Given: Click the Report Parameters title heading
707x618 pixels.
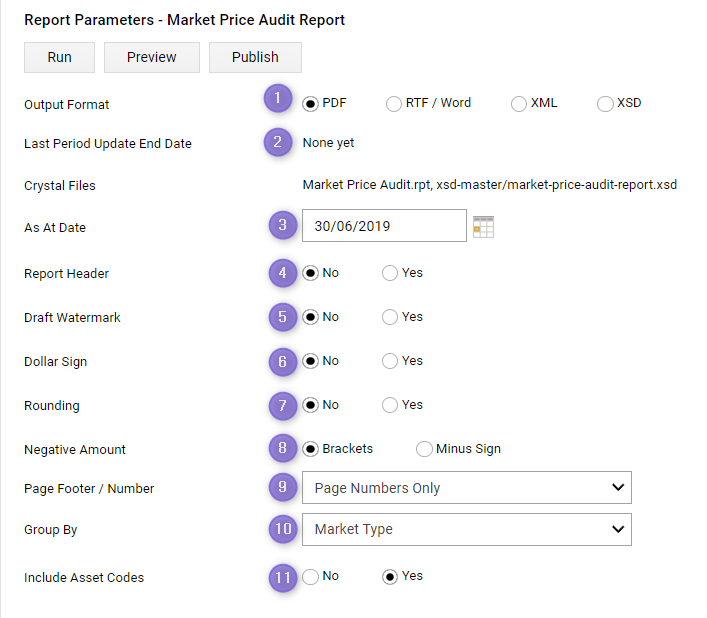Looking at the screenshot, I should tap(184, 20).
